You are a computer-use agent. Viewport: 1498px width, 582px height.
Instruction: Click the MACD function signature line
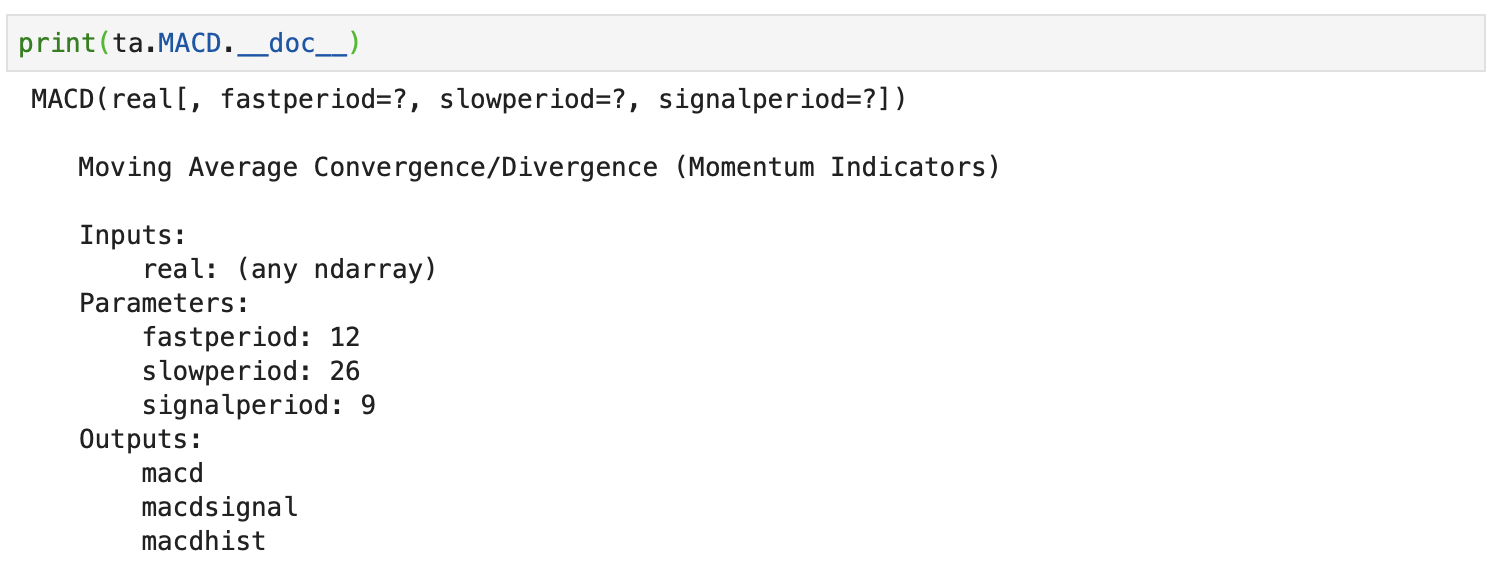point(469,100)
